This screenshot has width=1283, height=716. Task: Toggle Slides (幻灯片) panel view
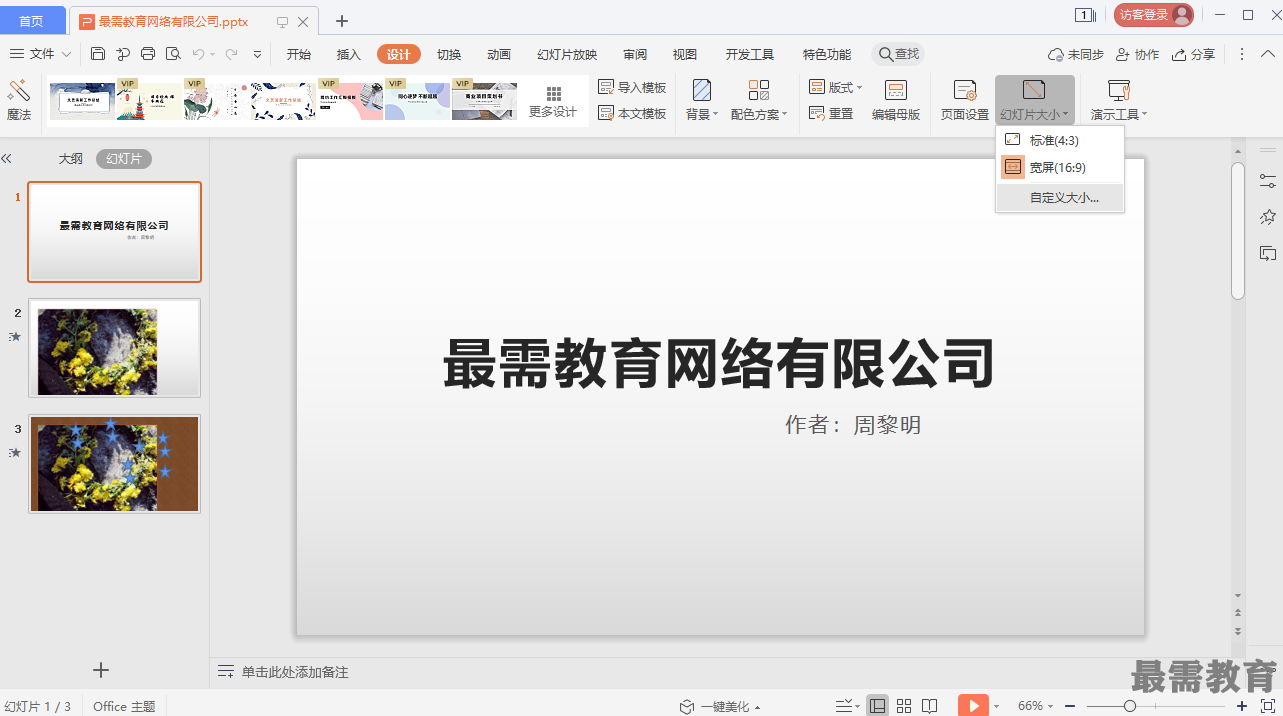click(124, 158)
